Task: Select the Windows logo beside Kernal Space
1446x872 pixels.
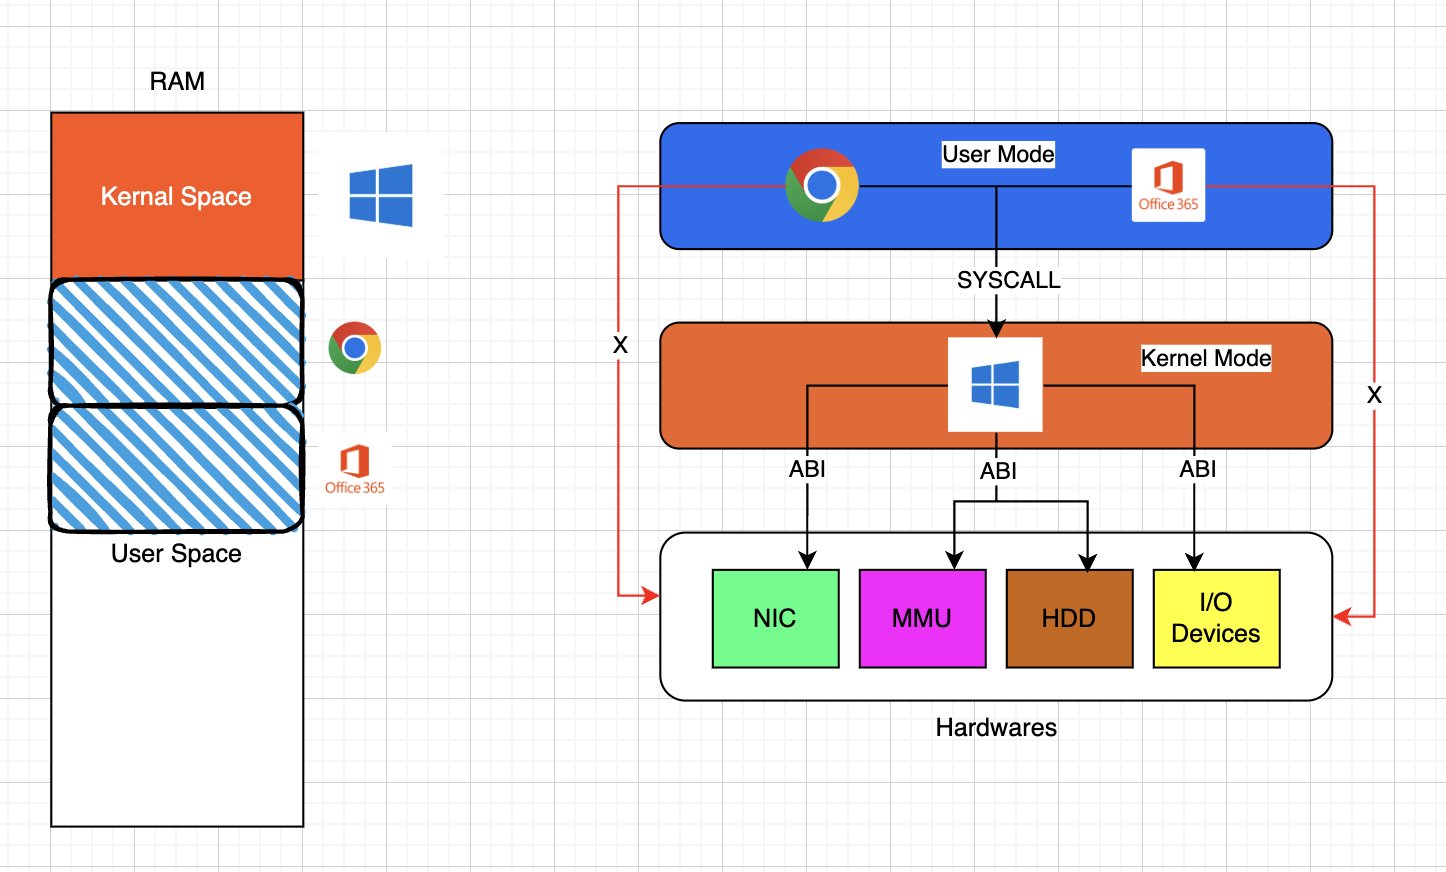Action: pos(381,196)
